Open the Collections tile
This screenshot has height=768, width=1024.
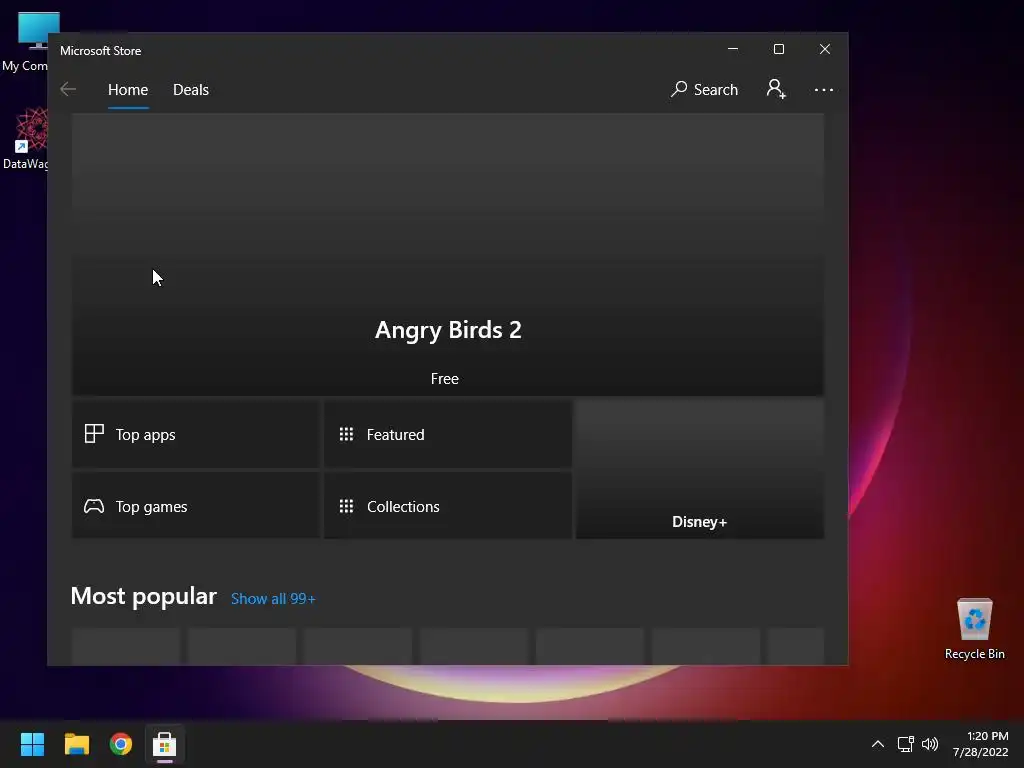coord(447,506)
